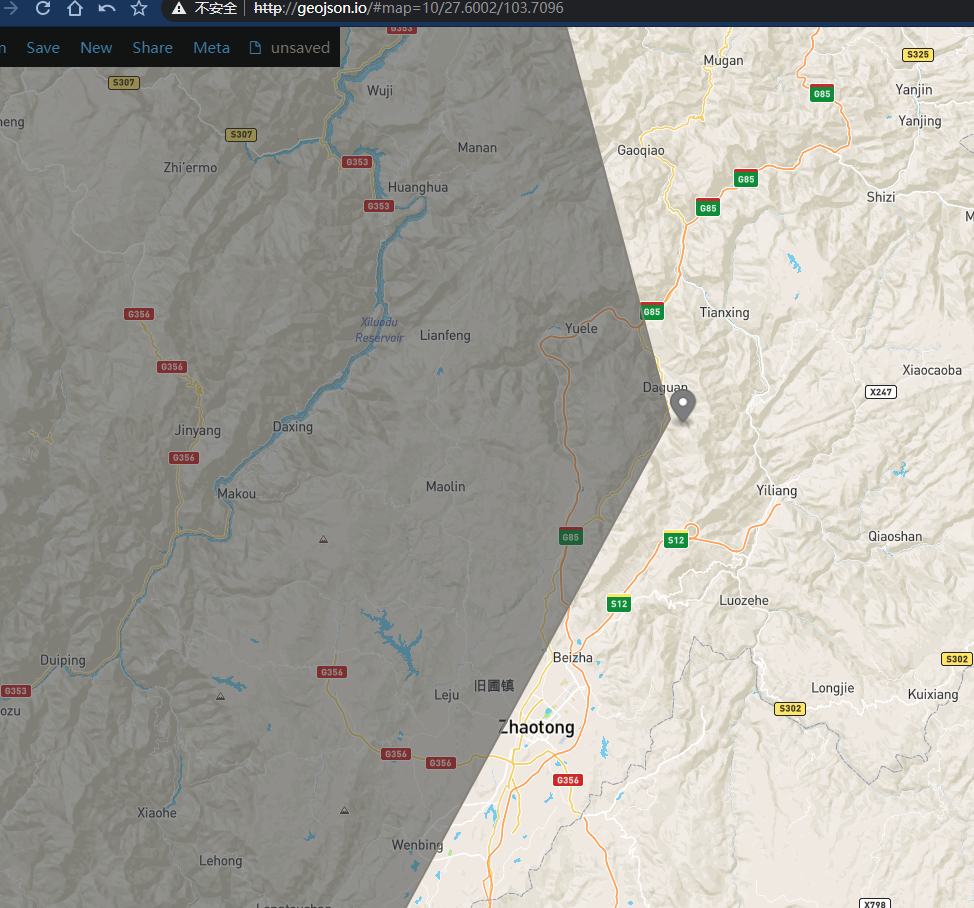Click the Zhaotong city label on map
The height and width of the screenshot is (908, 974).
[x=536, y=728]
